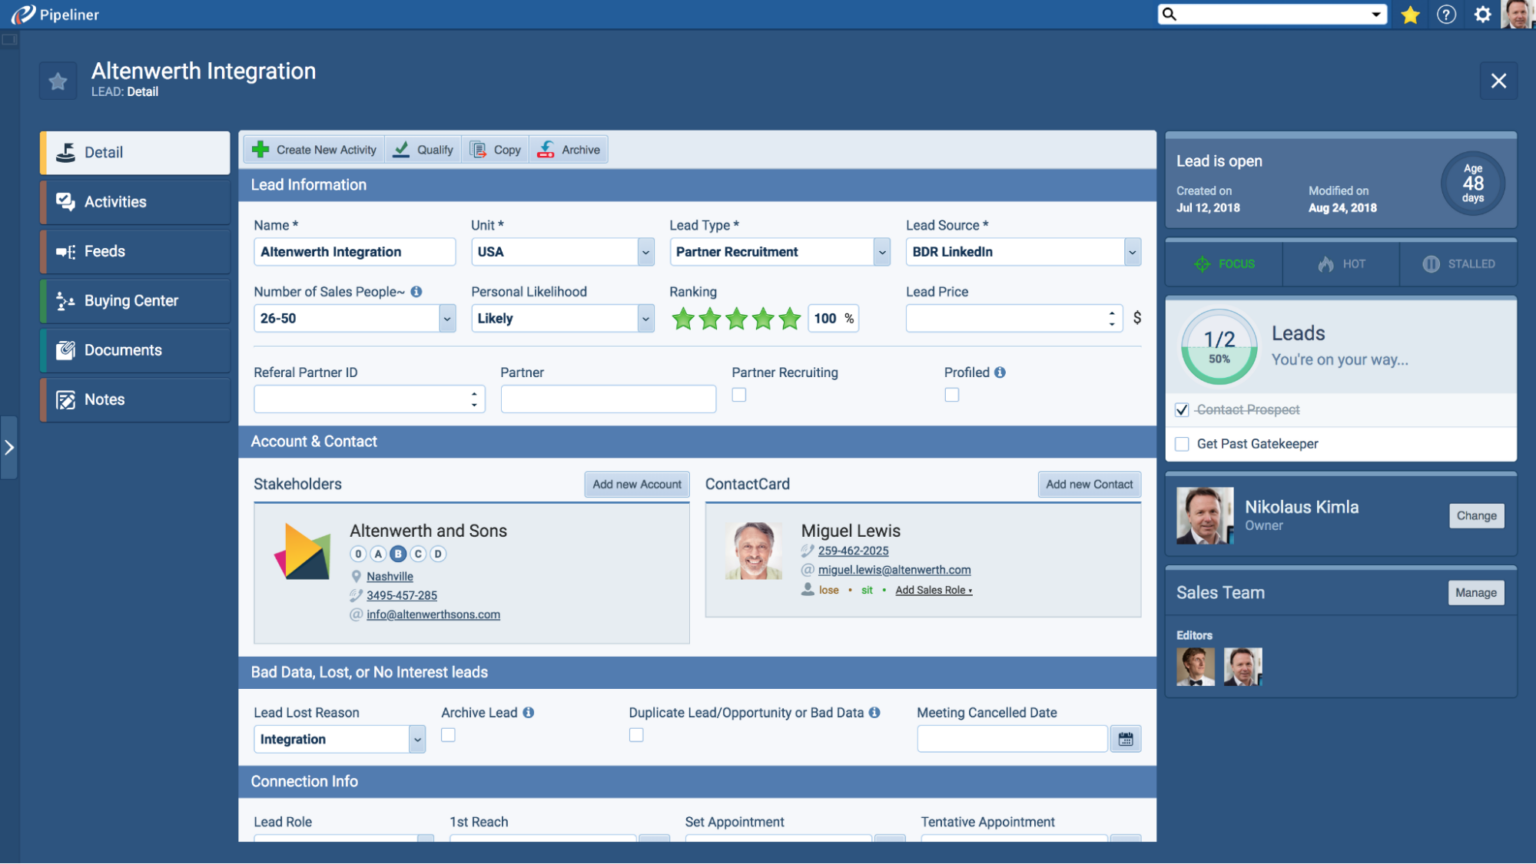Open the Pipeliner help icon
This screenshot has width=1536, height=864.
[x=1446, y=14]
